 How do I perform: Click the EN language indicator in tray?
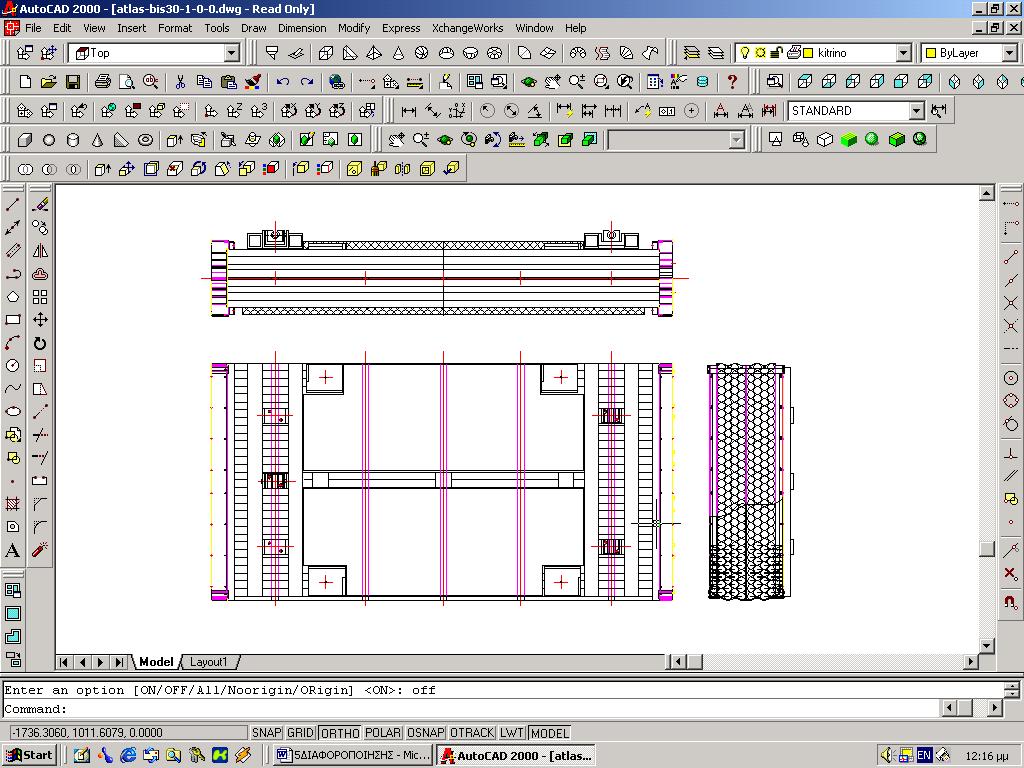pos(924,756)
